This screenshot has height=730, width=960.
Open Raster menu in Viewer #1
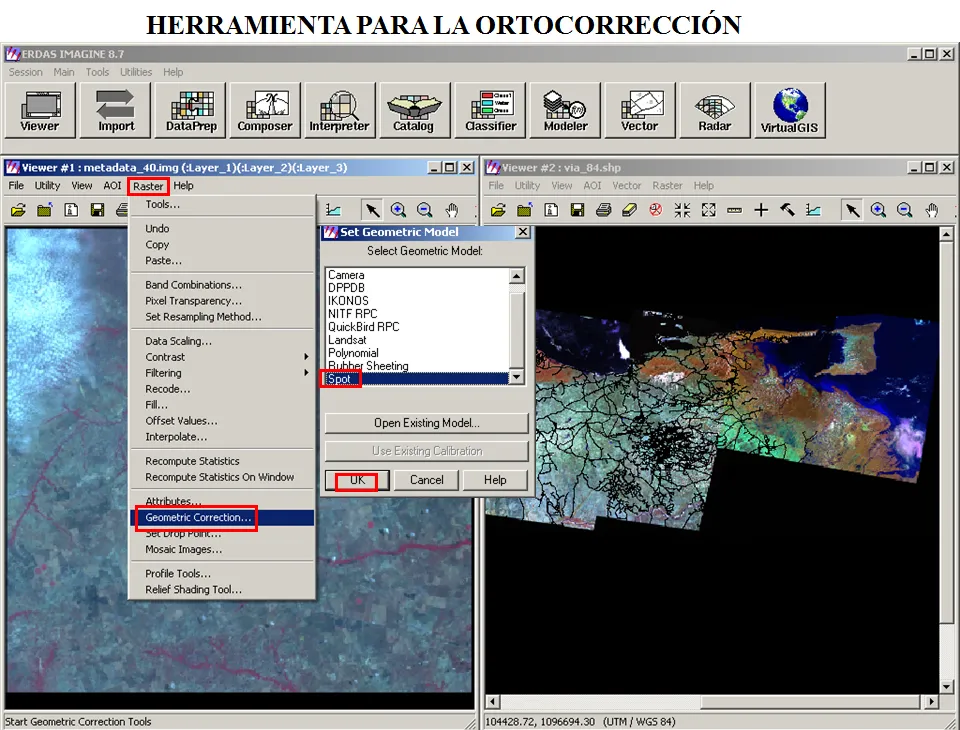tap(148, 186)
